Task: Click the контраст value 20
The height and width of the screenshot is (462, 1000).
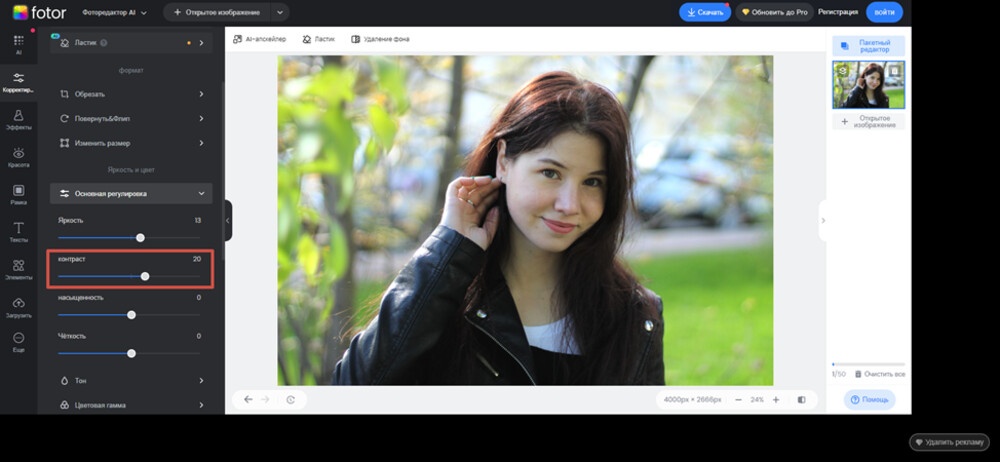Action: click(196, 258)
